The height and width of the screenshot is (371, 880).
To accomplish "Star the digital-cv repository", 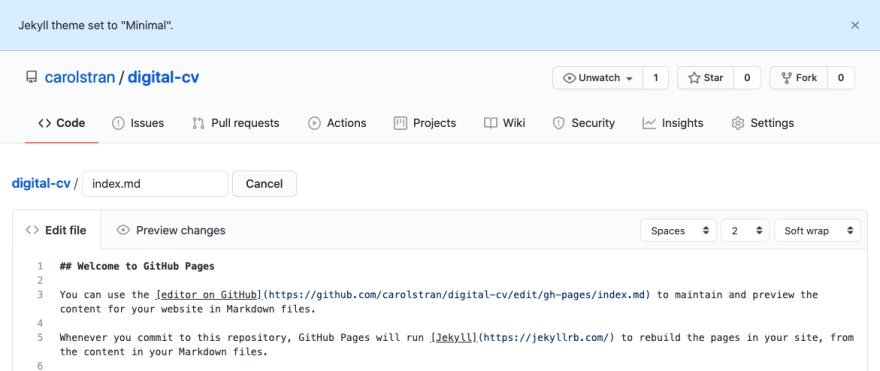I will (x=705, y=78).
